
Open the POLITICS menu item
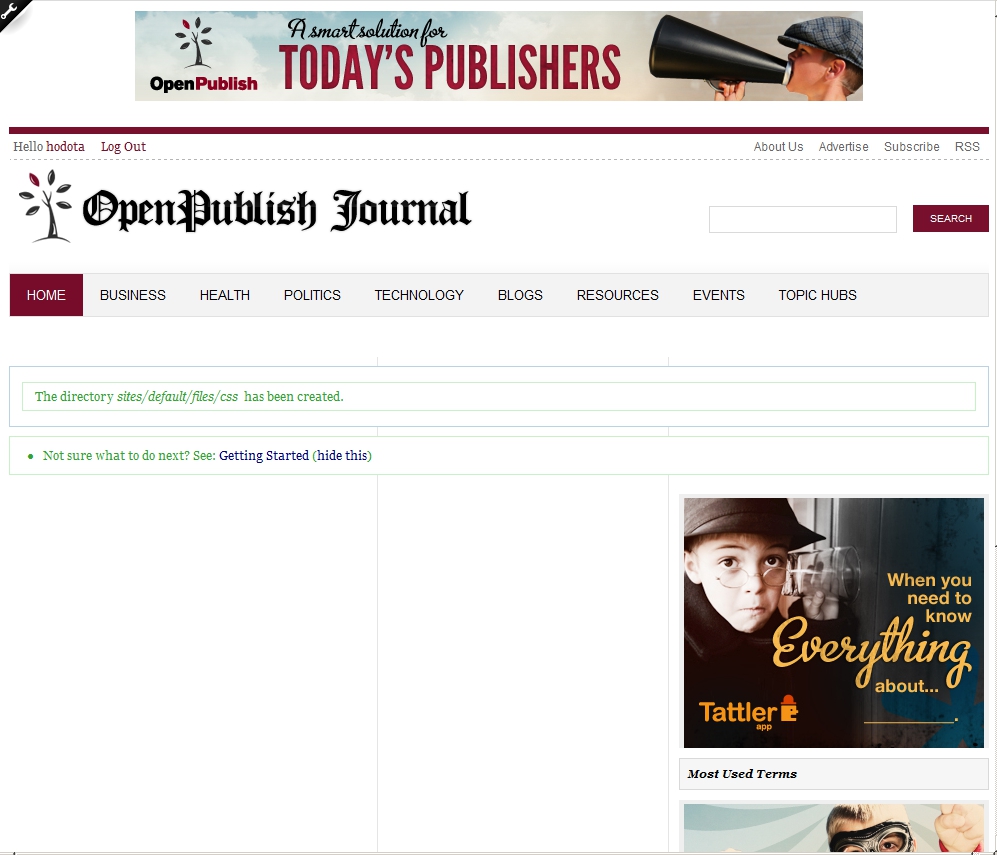(312, 295)
